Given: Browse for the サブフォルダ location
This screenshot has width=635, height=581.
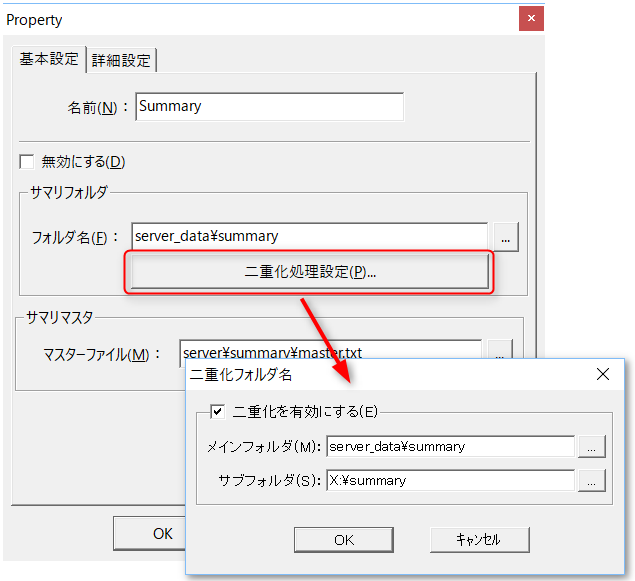Looking at the screenshot, I should pos(591,481).
